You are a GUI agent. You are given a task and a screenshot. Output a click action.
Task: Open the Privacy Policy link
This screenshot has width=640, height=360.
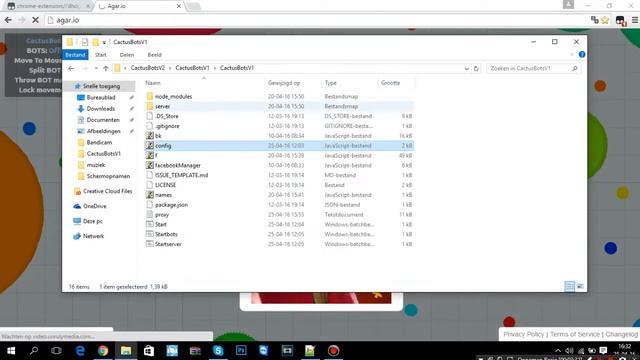tap(523, 334)
